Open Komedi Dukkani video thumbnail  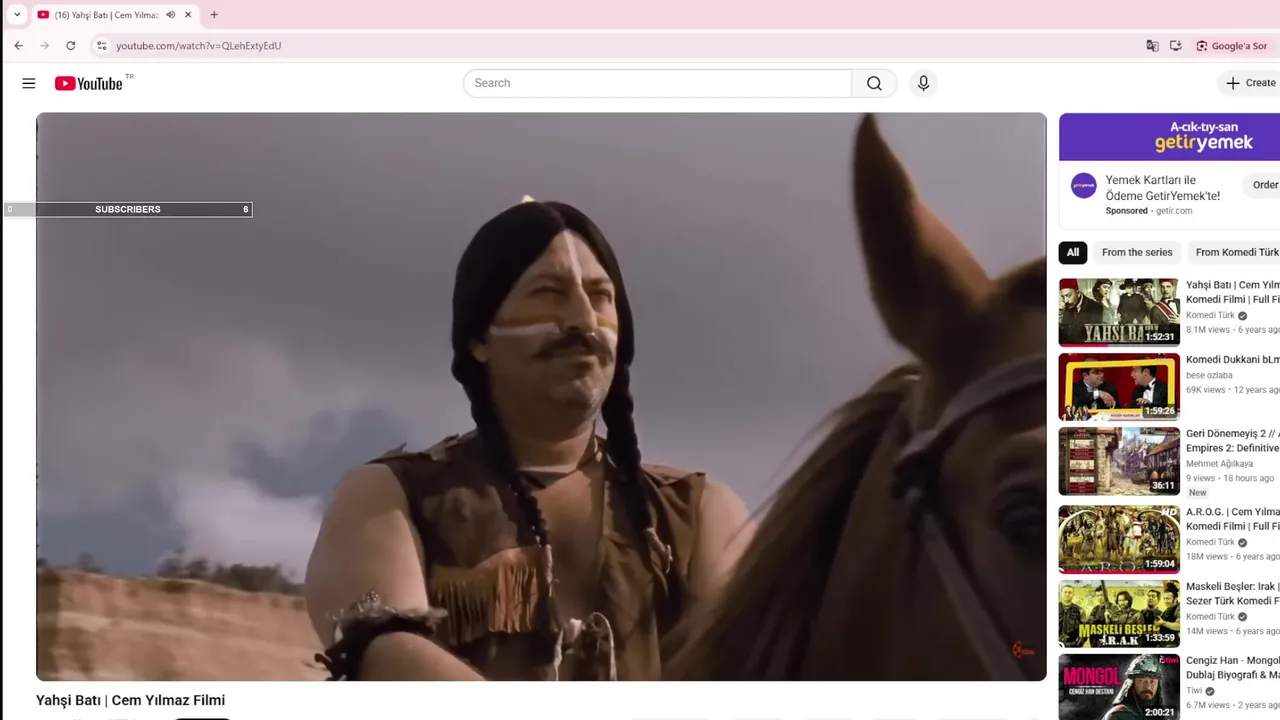(1119, 387)
